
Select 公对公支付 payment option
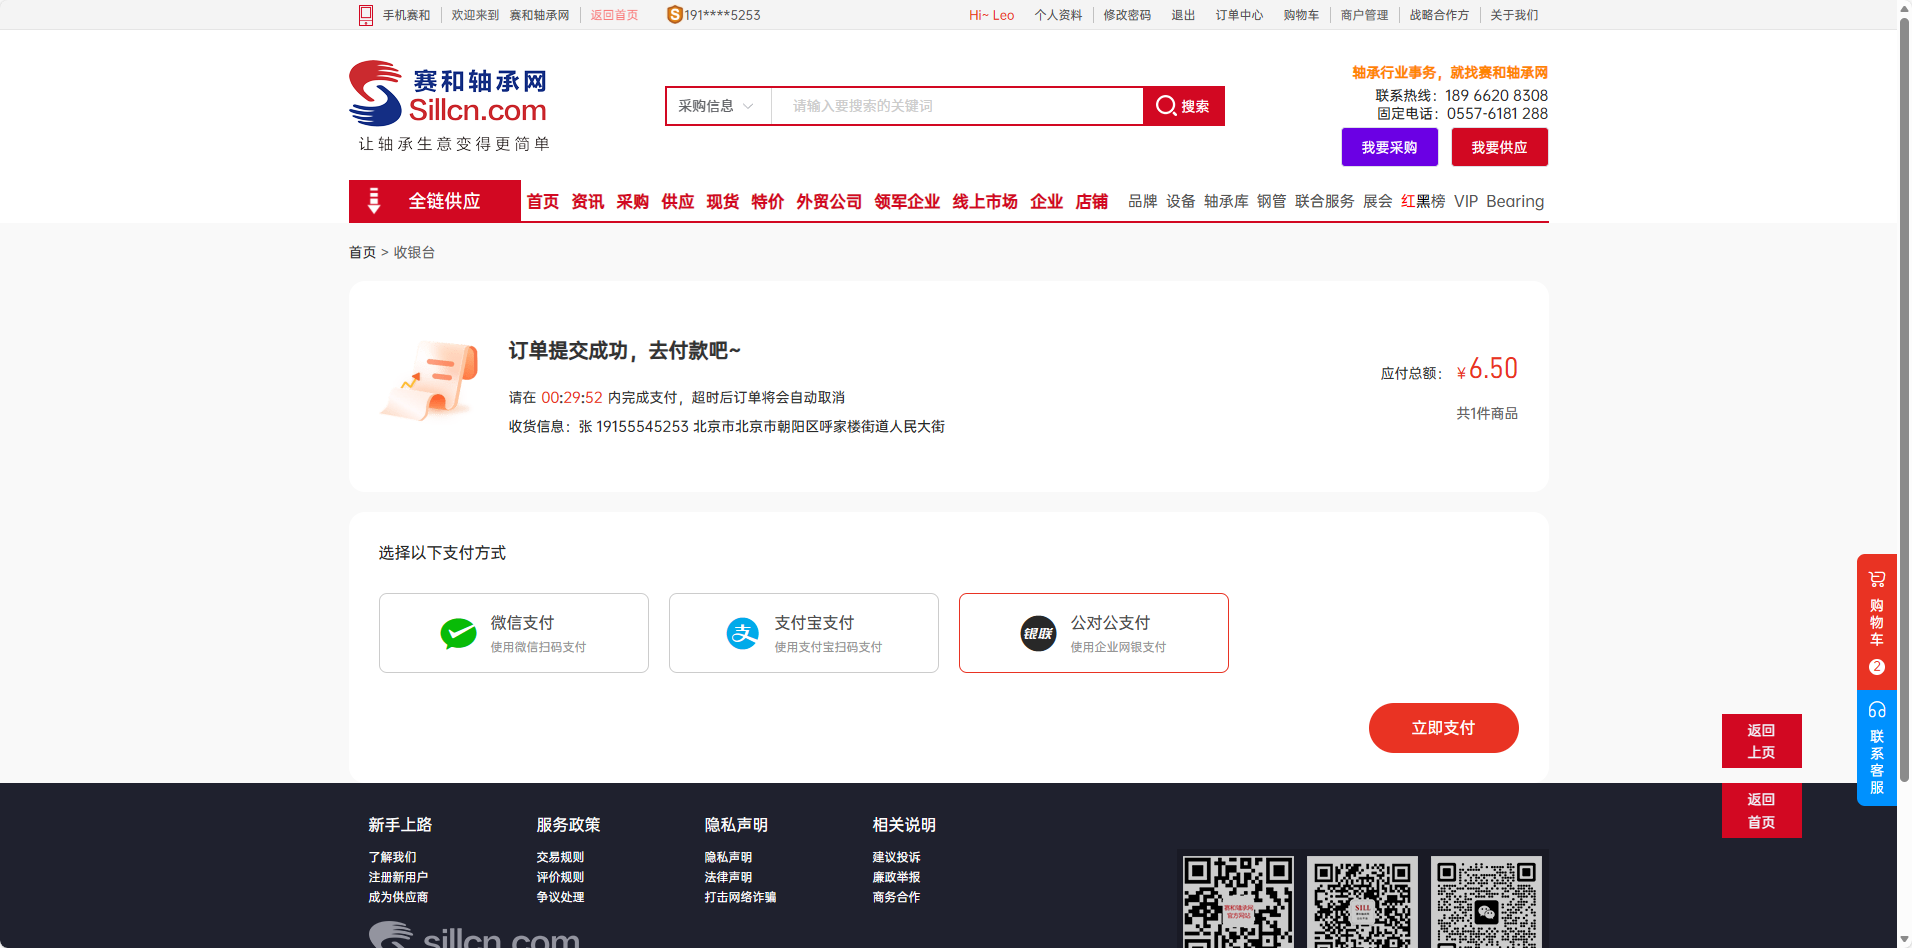[1093, 633]
